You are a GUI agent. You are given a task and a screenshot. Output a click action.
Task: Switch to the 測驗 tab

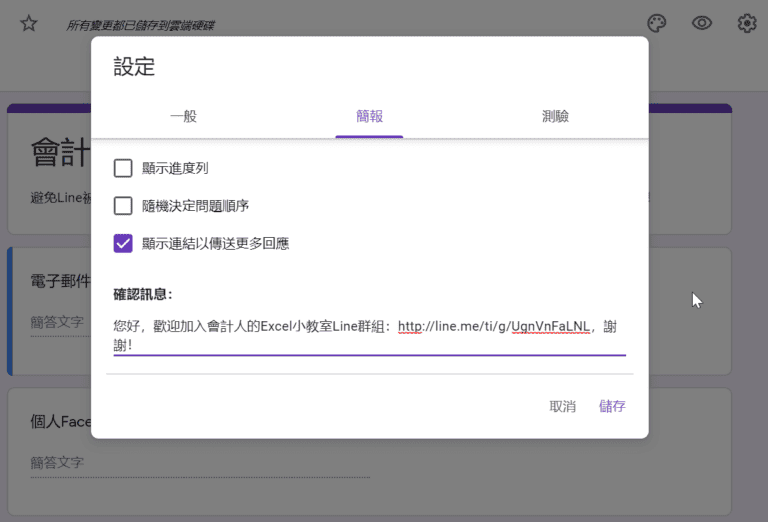click(555, 117)
